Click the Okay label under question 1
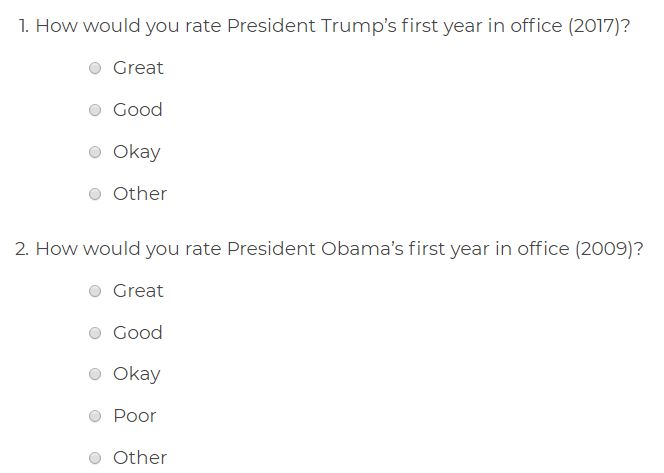 pos(137,152)
